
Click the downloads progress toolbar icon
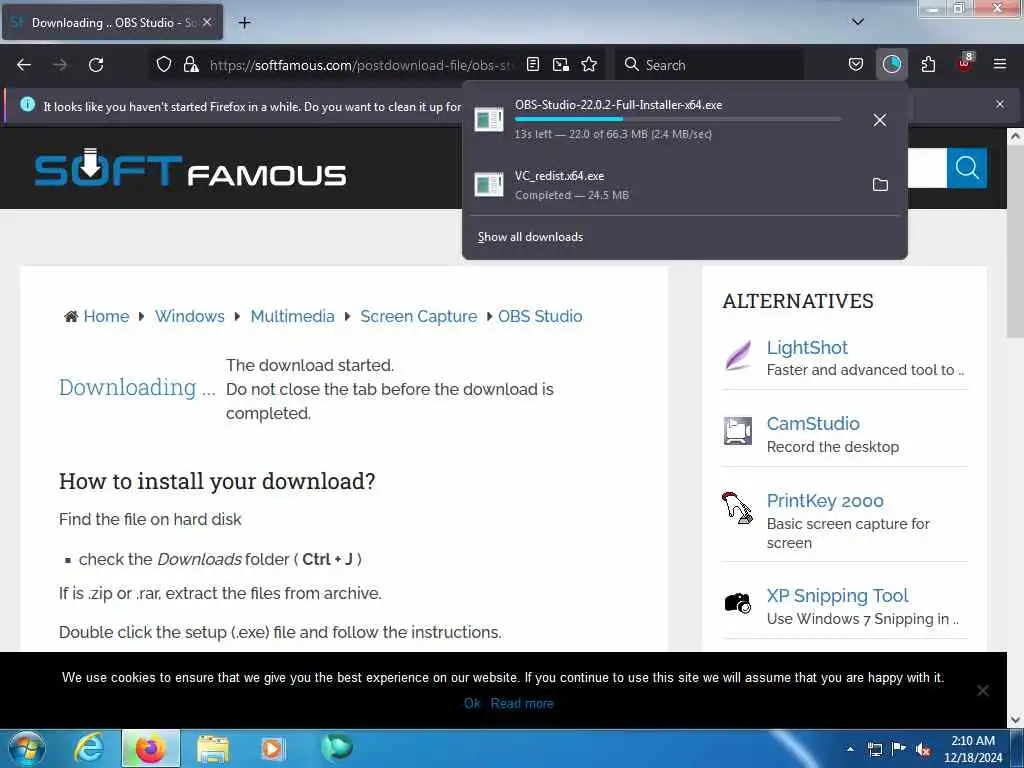click(891, 64)
